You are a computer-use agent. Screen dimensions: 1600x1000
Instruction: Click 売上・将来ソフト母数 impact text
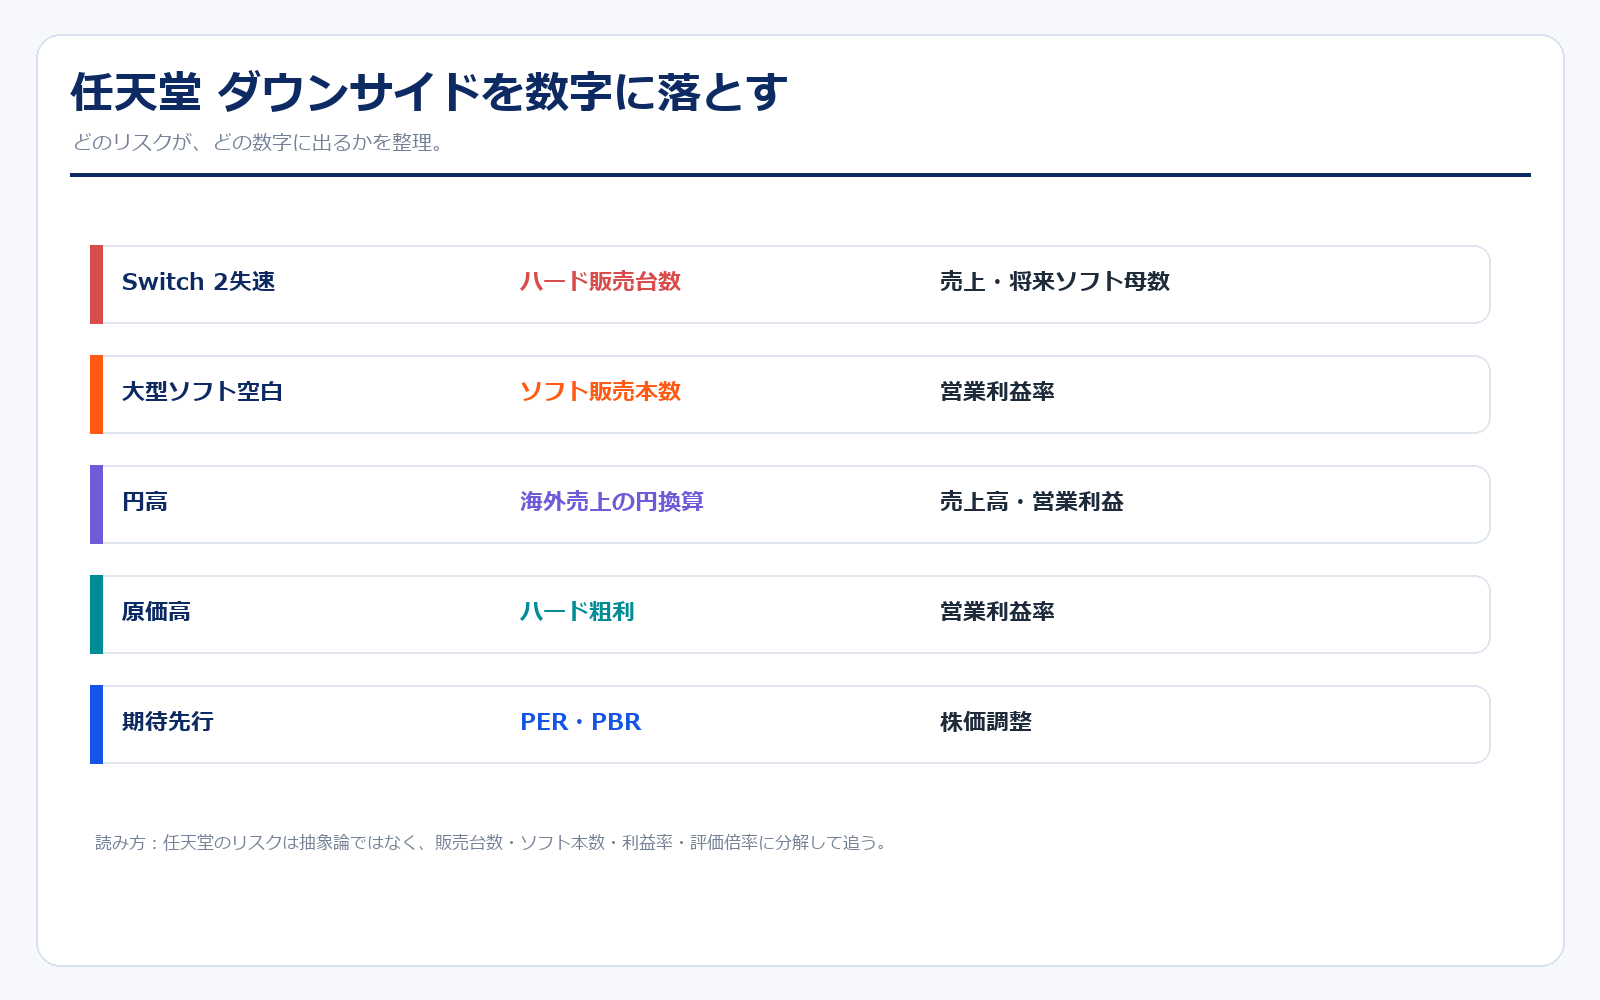point(1055,282)
